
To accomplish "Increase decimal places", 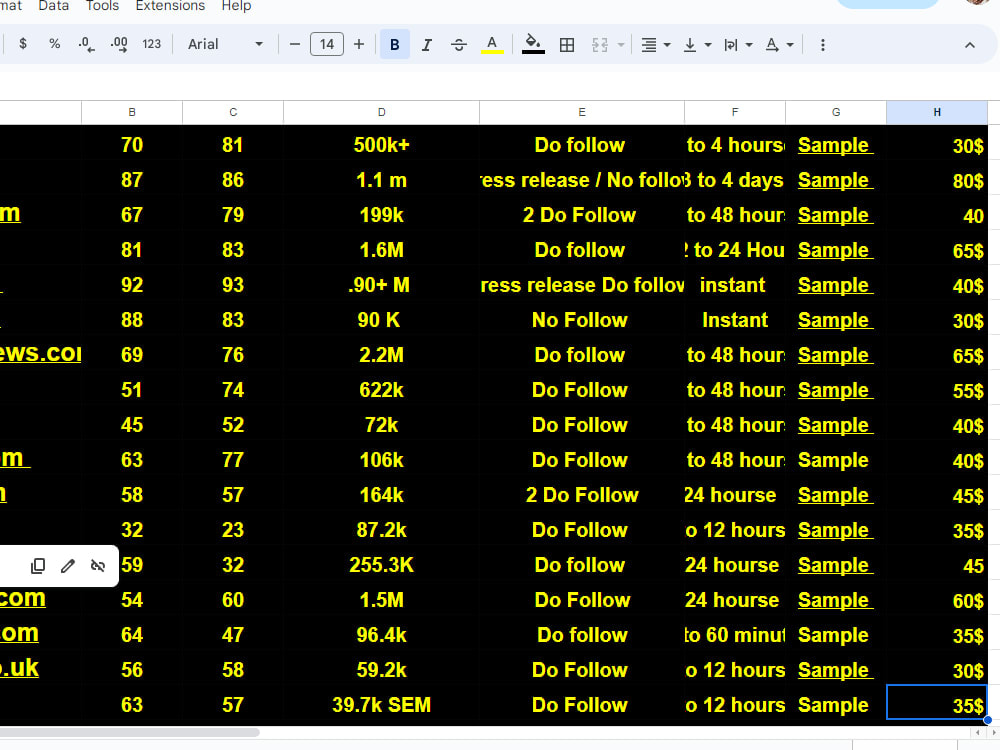I will tap(119, 44).
